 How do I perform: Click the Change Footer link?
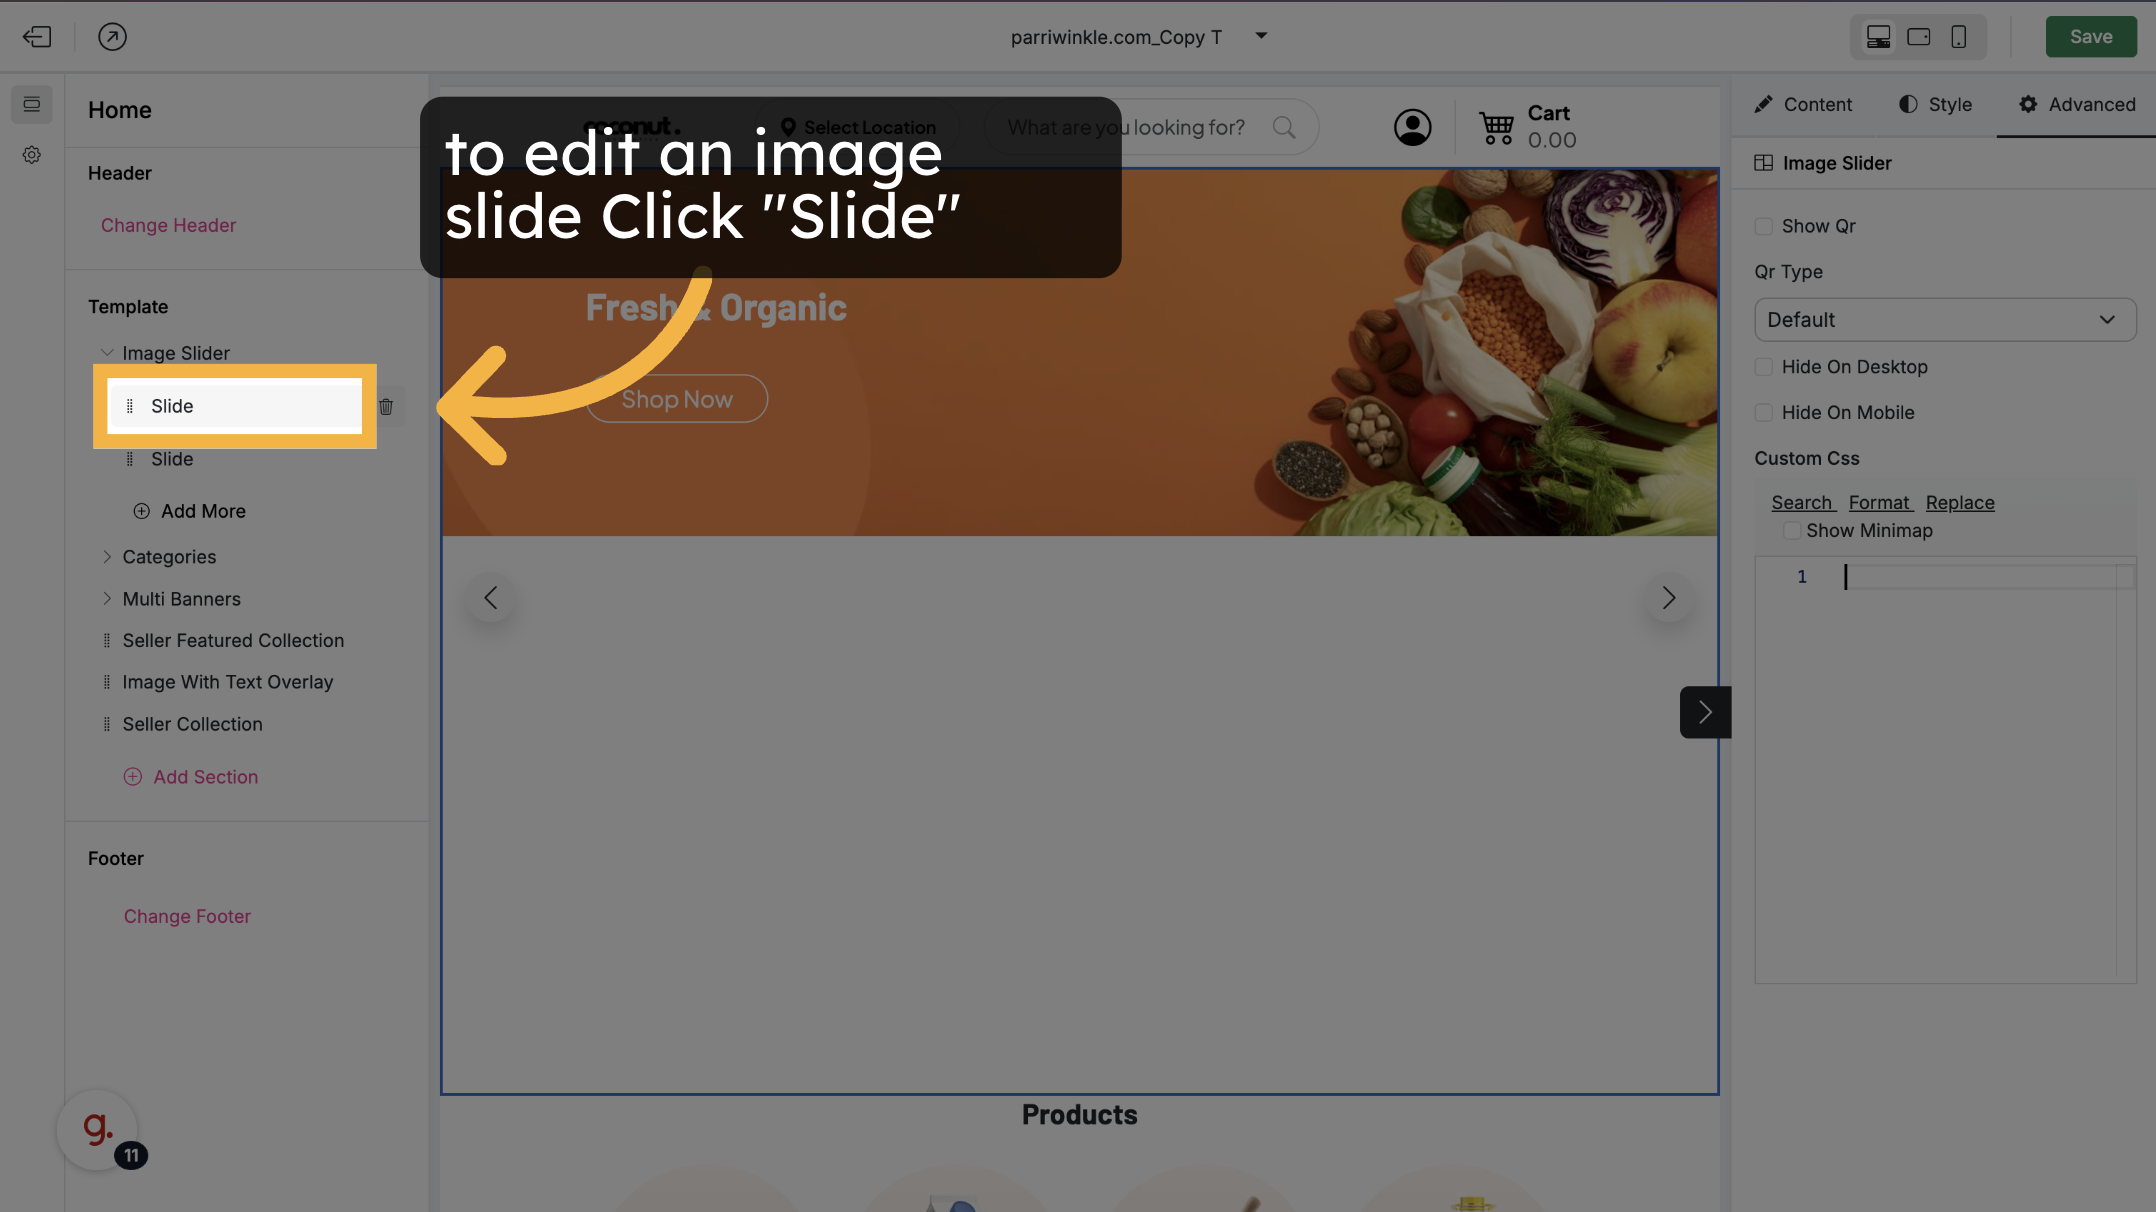(x=187, y=916)
